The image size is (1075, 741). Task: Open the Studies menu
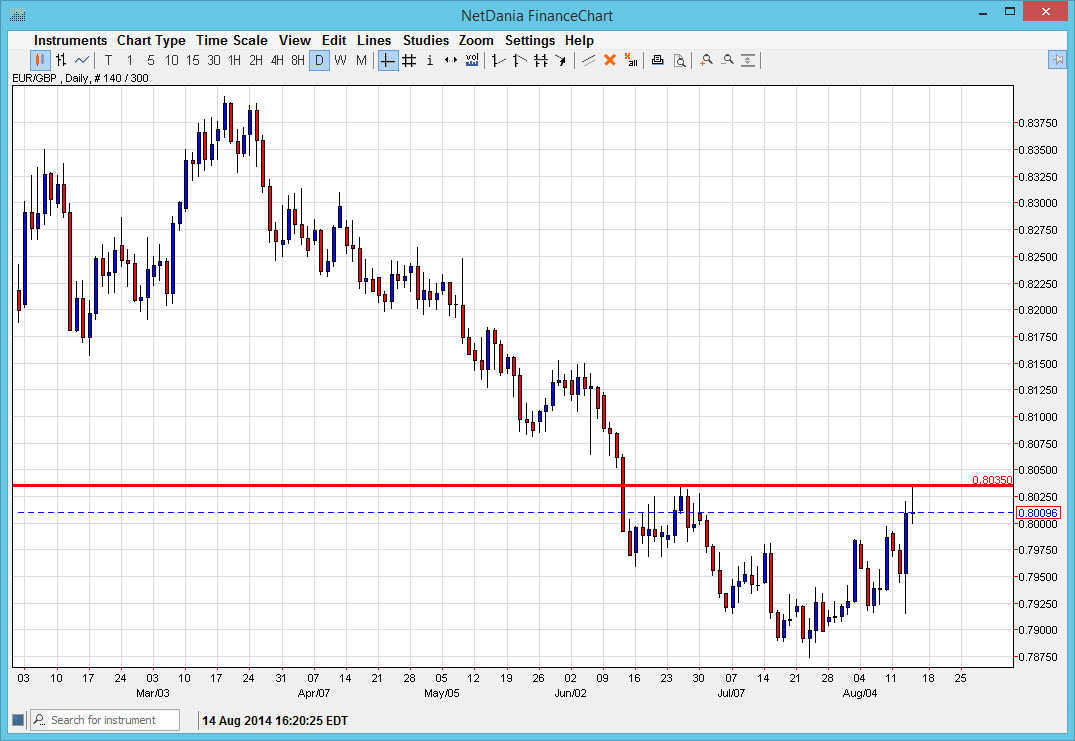[426, 40]
